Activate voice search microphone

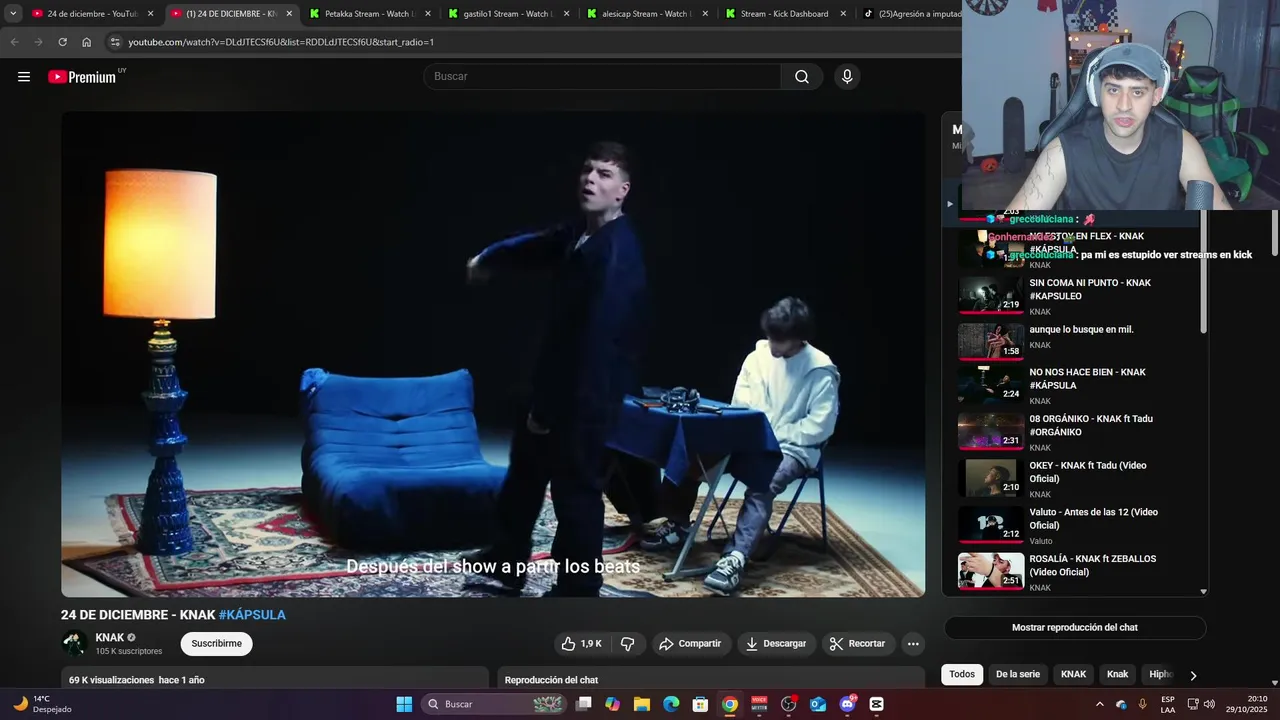(847, 77)
